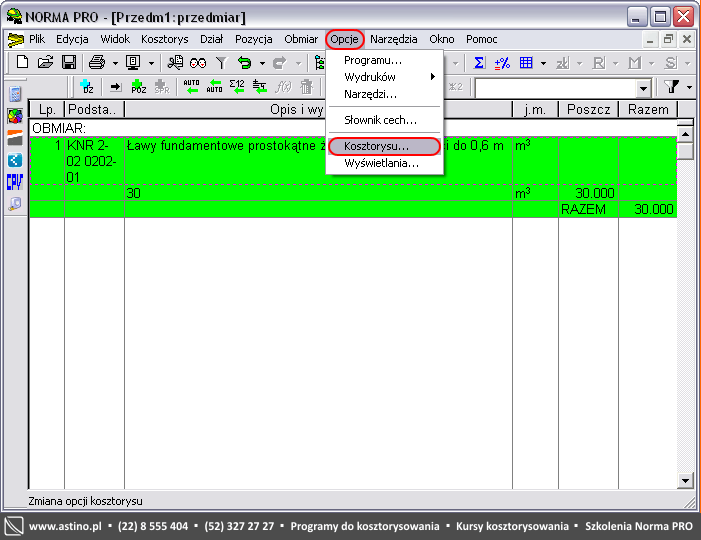
Task: Click the AUTO icon with arrow above
Action: coord(215,86)
